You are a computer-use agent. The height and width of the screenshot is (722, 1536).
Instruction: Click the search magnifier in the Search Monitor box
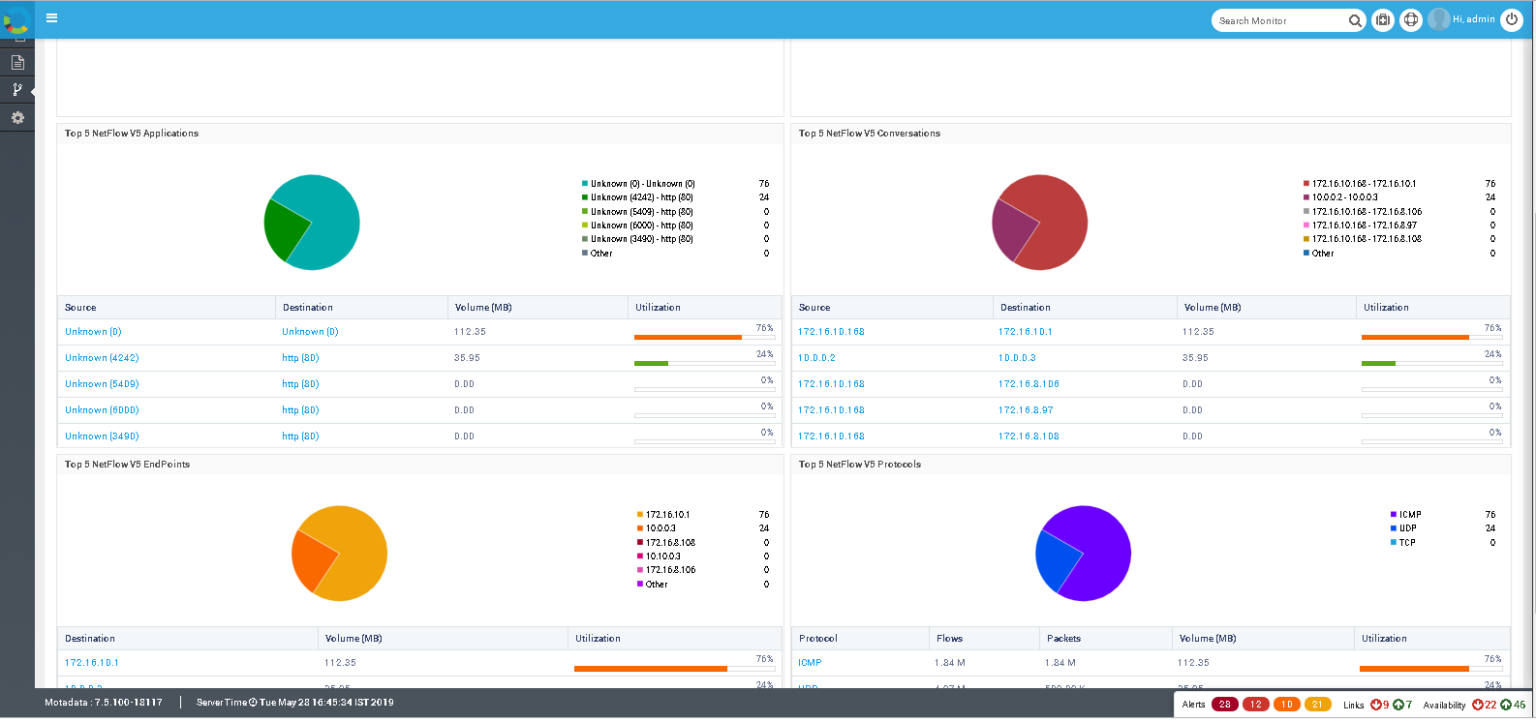tap(1355, 20)
